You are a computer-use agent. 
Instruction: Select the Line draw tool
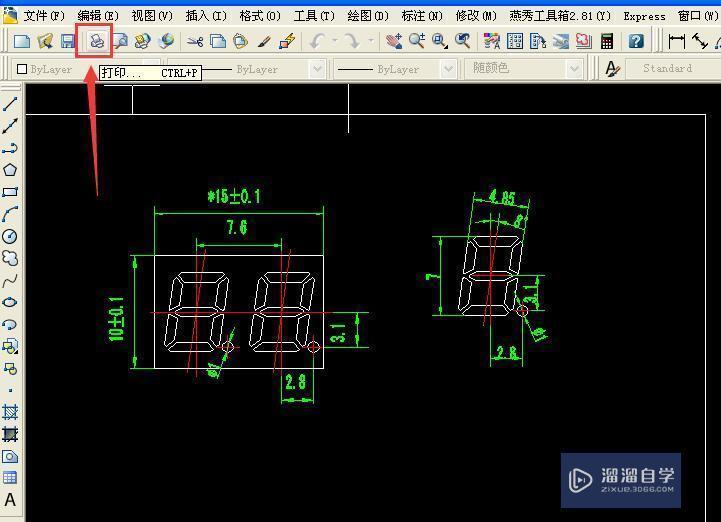pyautogui.click(x=10, y=104)
